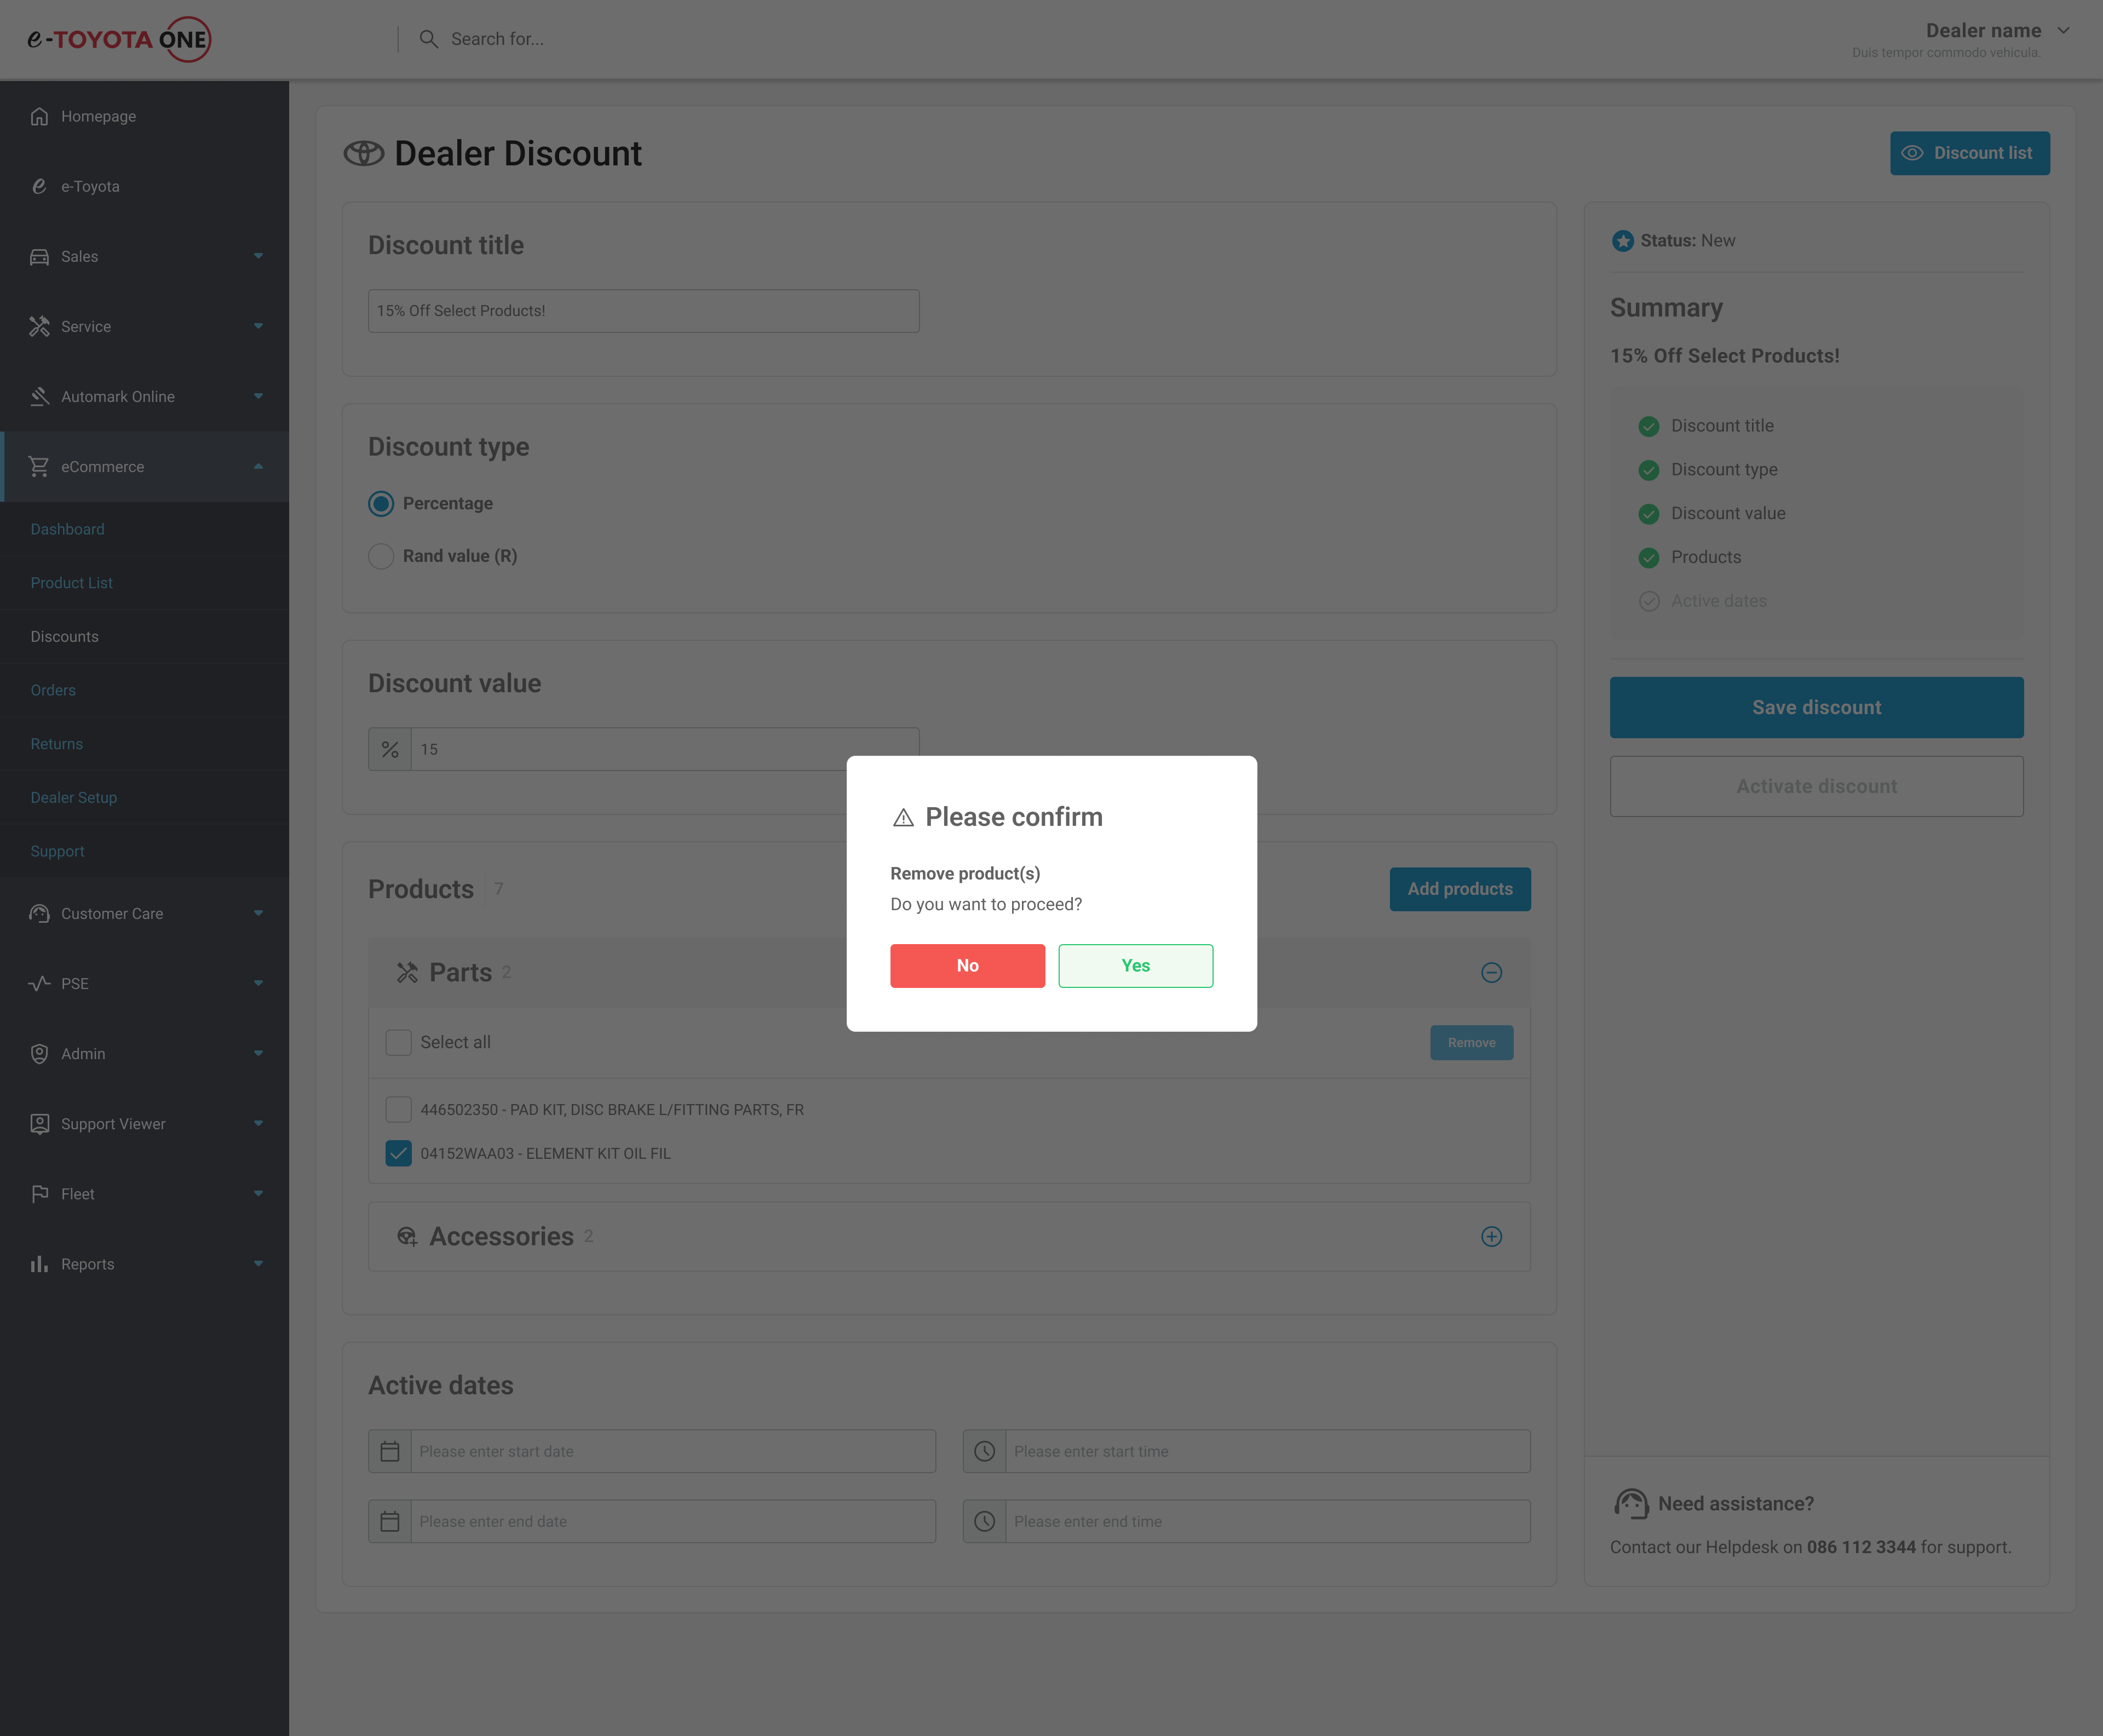The height and width of the screenshot is (1736, 2103).
Task: Click the Discount title input field
Action: [x=643, y=311]
